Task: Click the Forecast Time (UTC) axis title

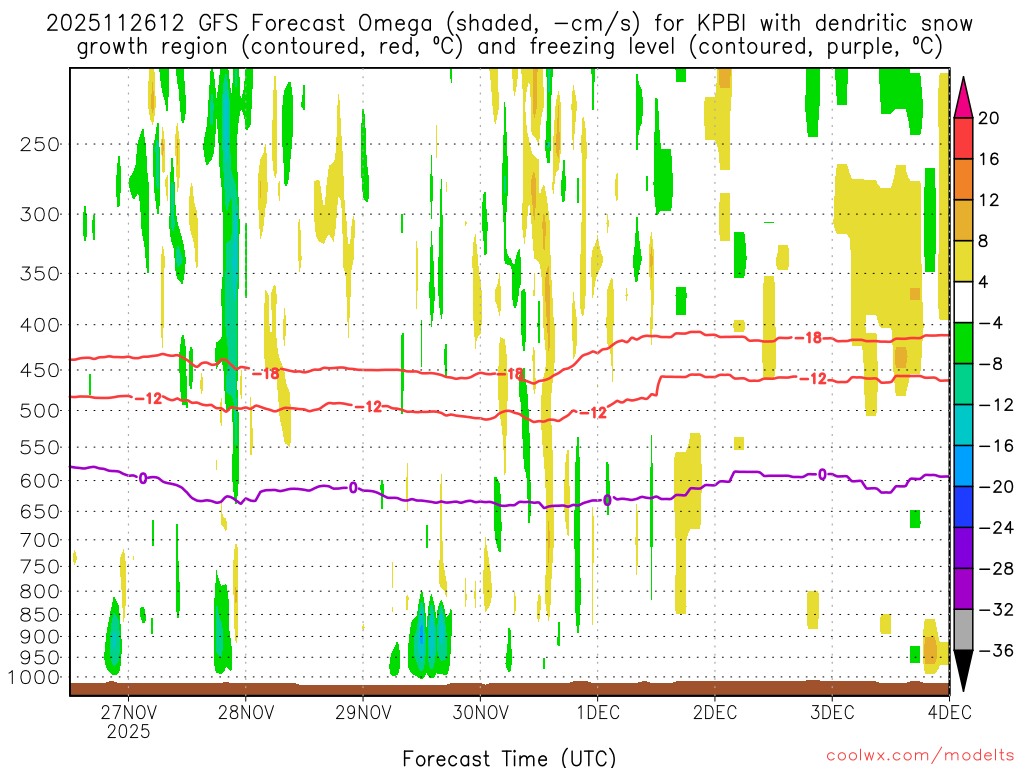Action: 509,758
